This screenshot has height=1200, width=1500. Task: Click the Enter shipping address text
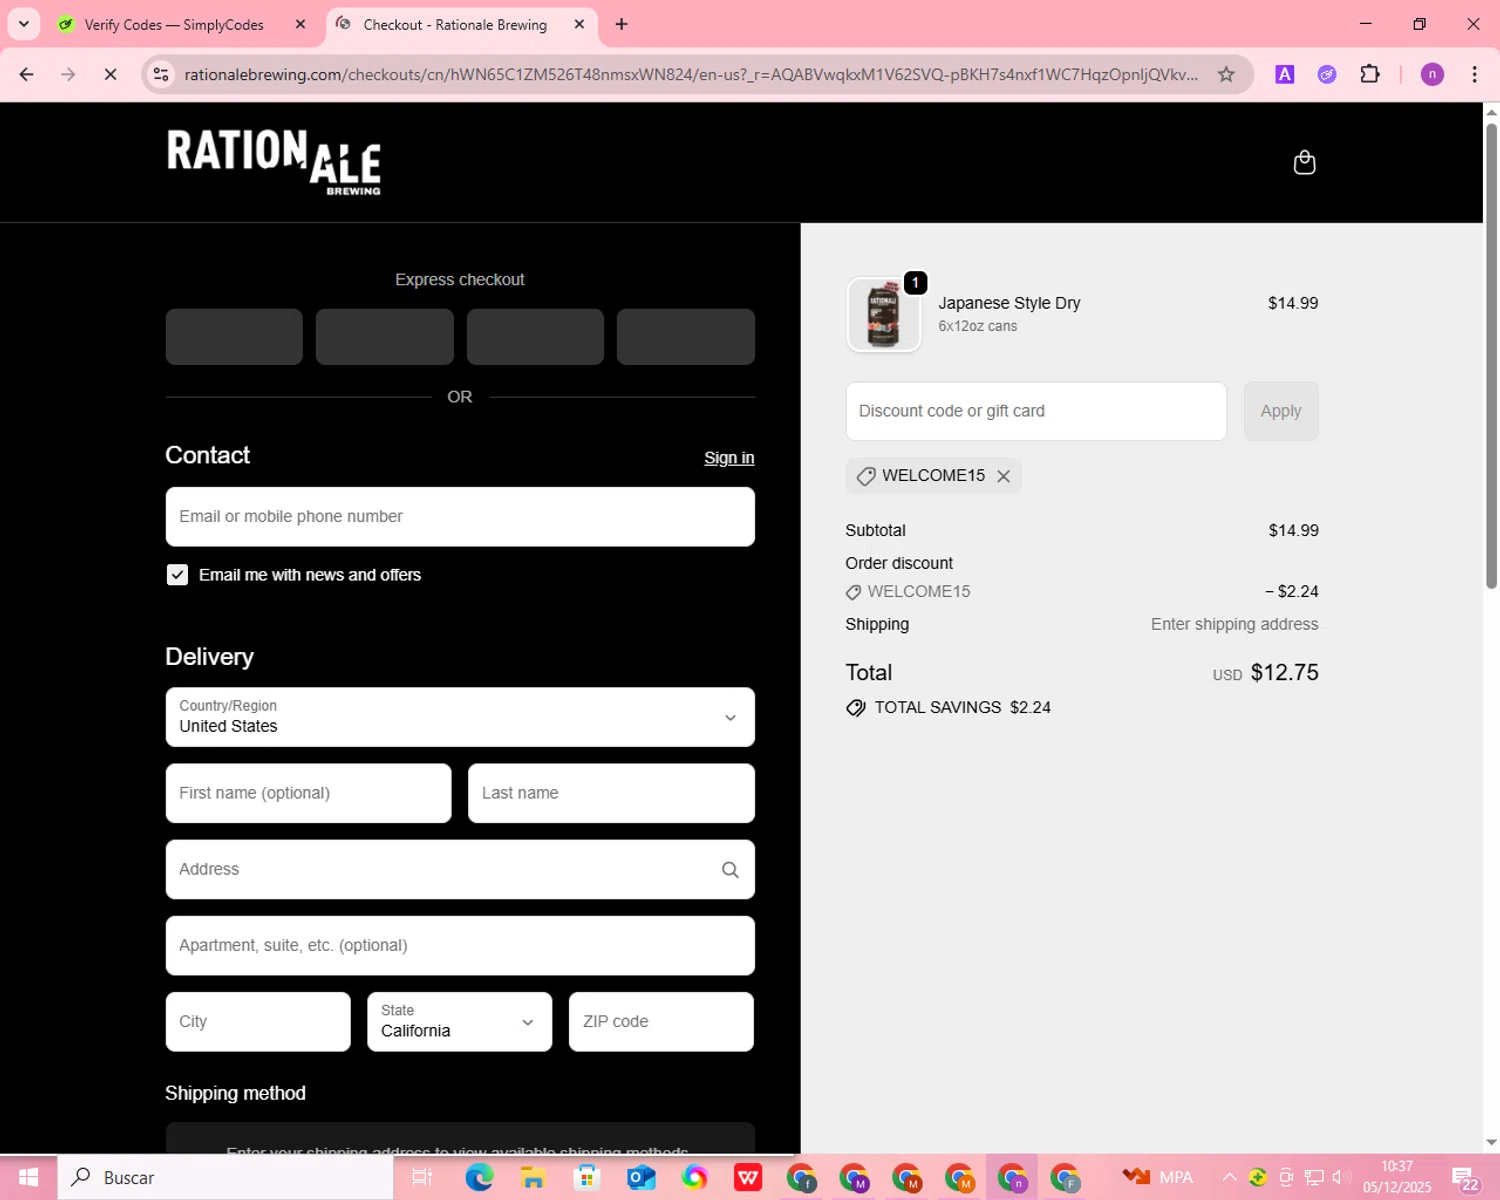(x=1234, y=624)
